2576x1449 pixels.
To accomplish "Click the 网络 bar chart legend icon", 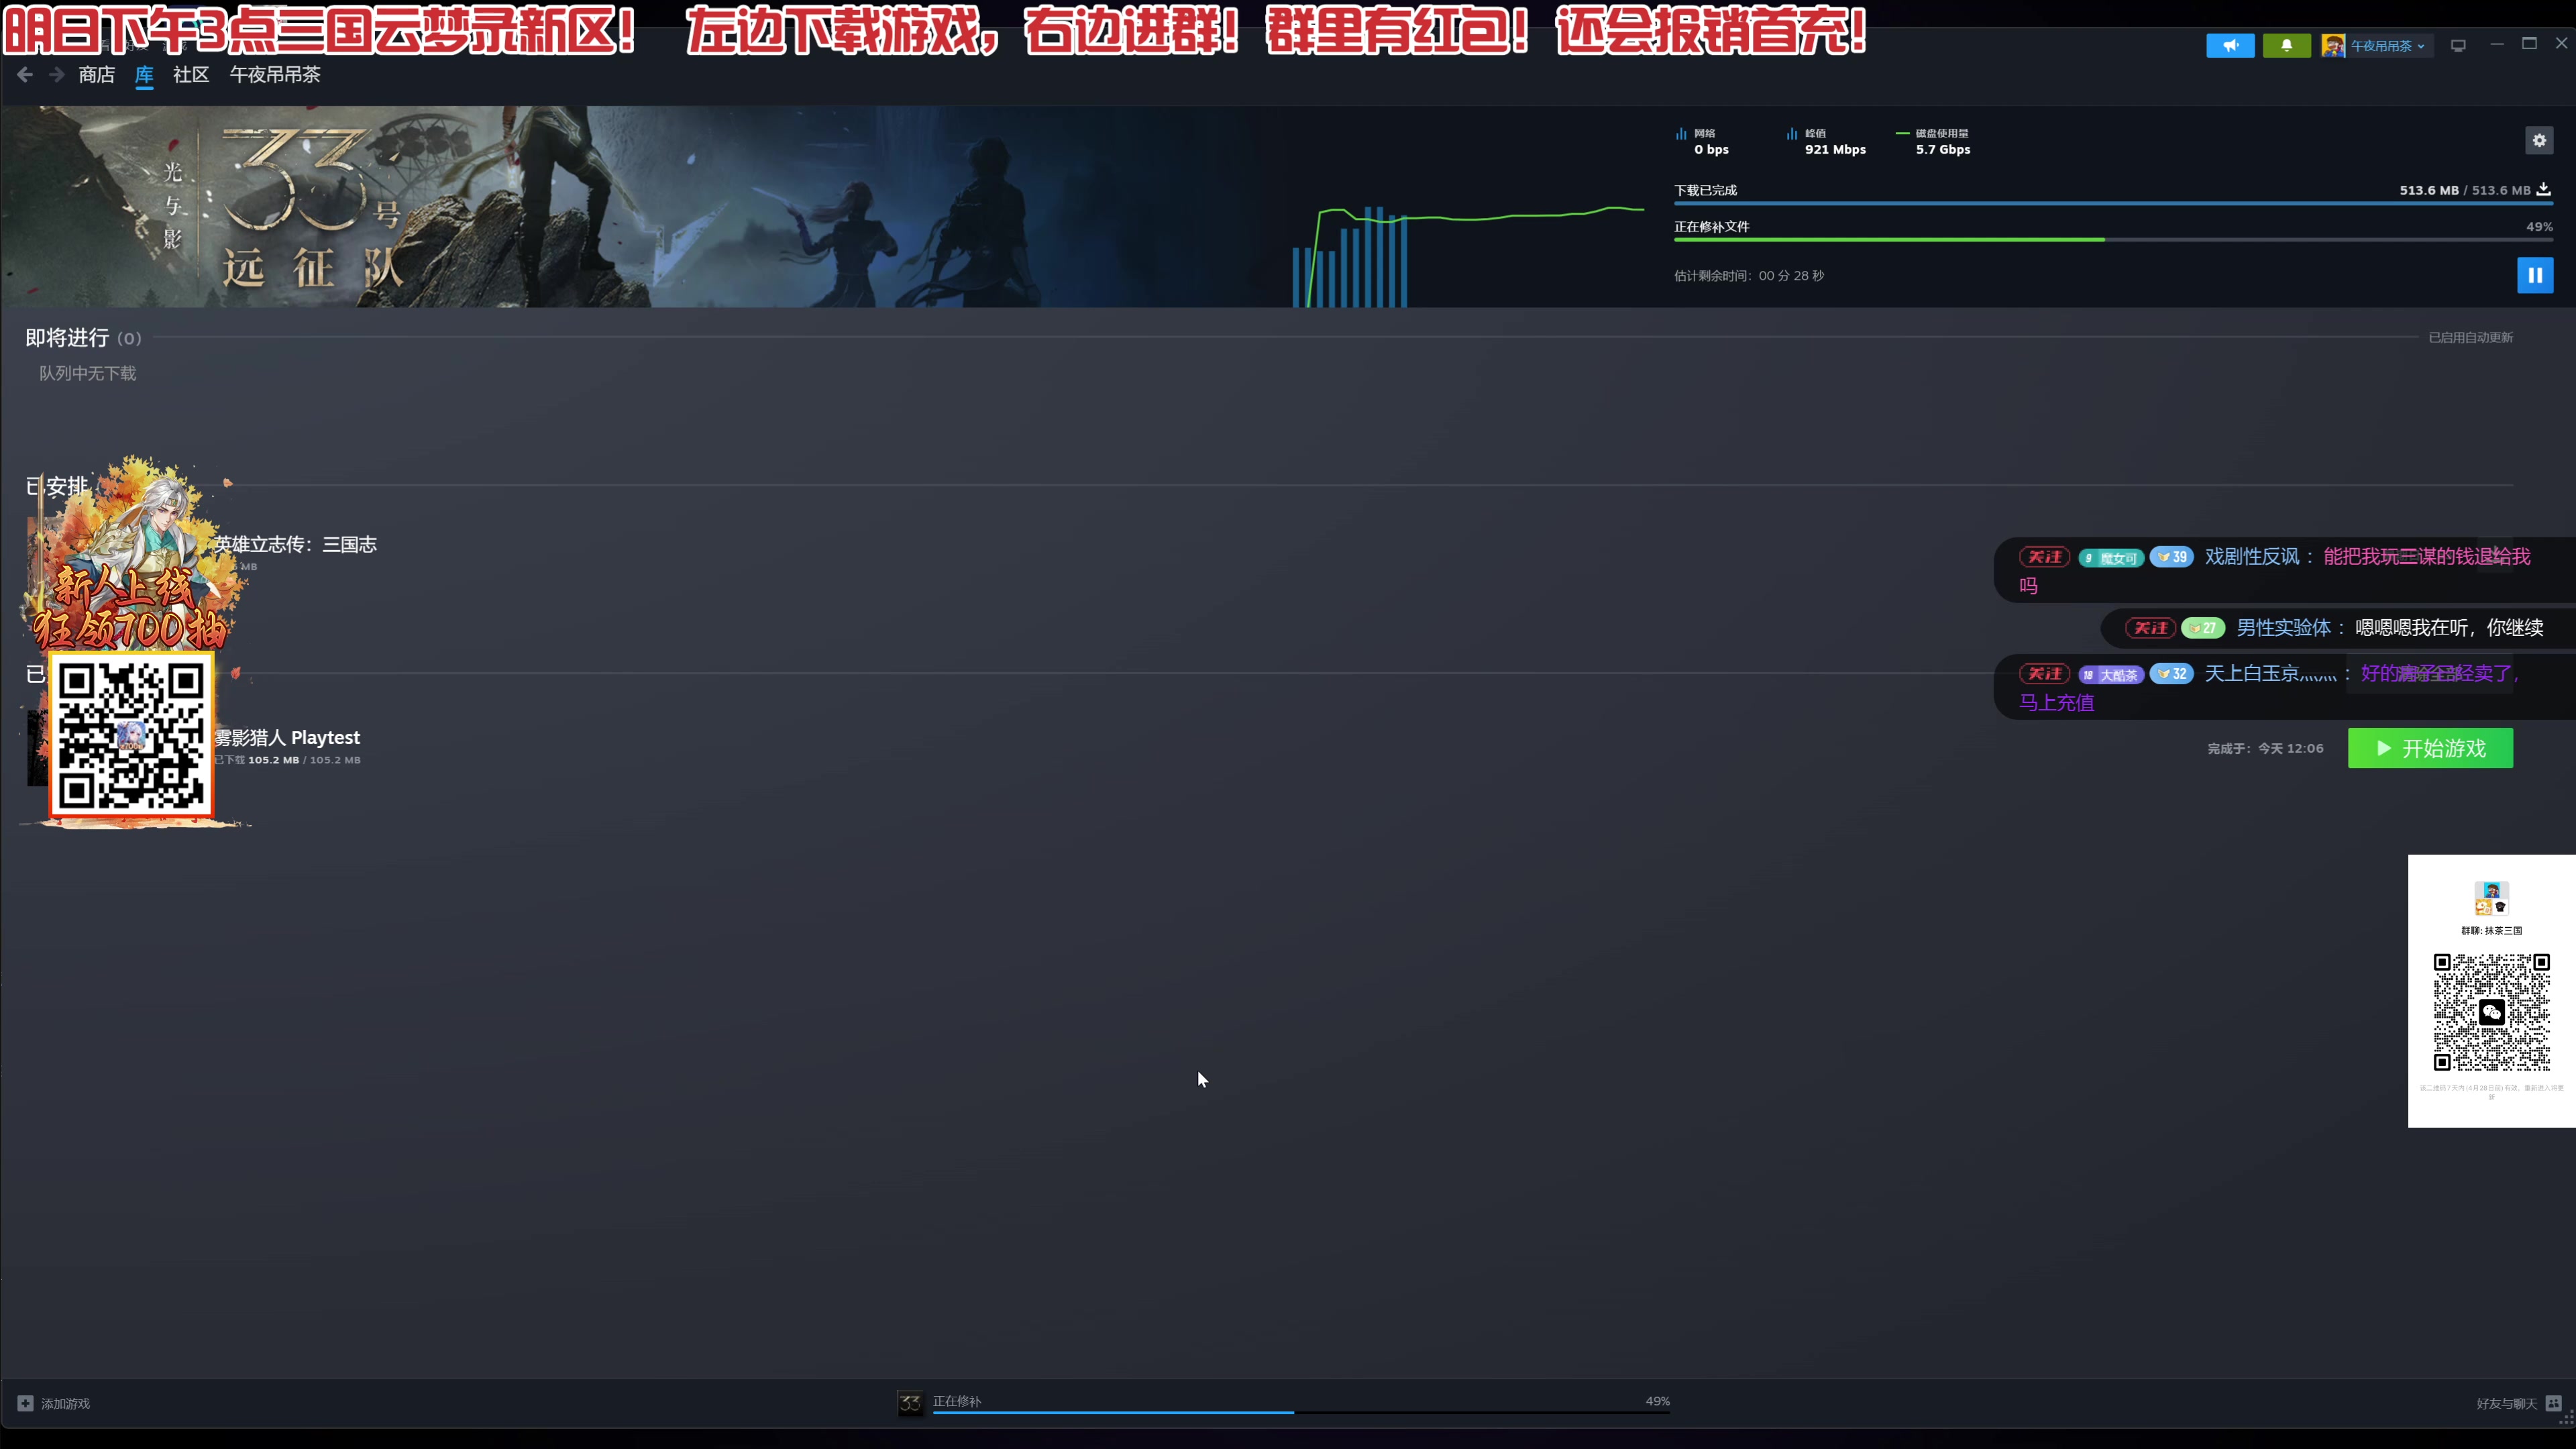I will click(x=1681, y=133).
